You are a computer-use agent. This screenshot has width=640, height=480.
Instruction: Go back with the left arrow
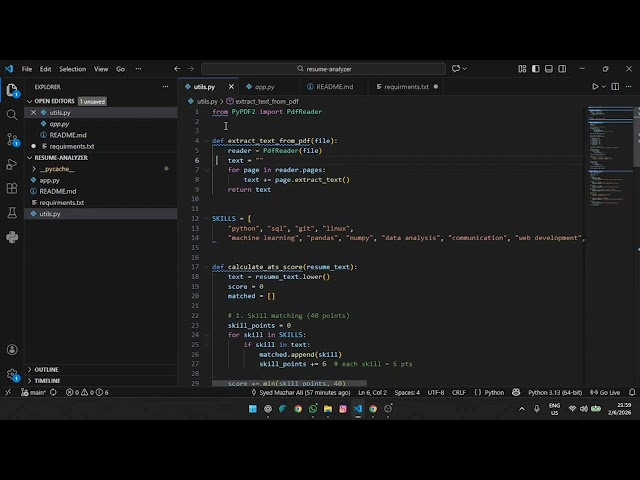pos(177,69)
